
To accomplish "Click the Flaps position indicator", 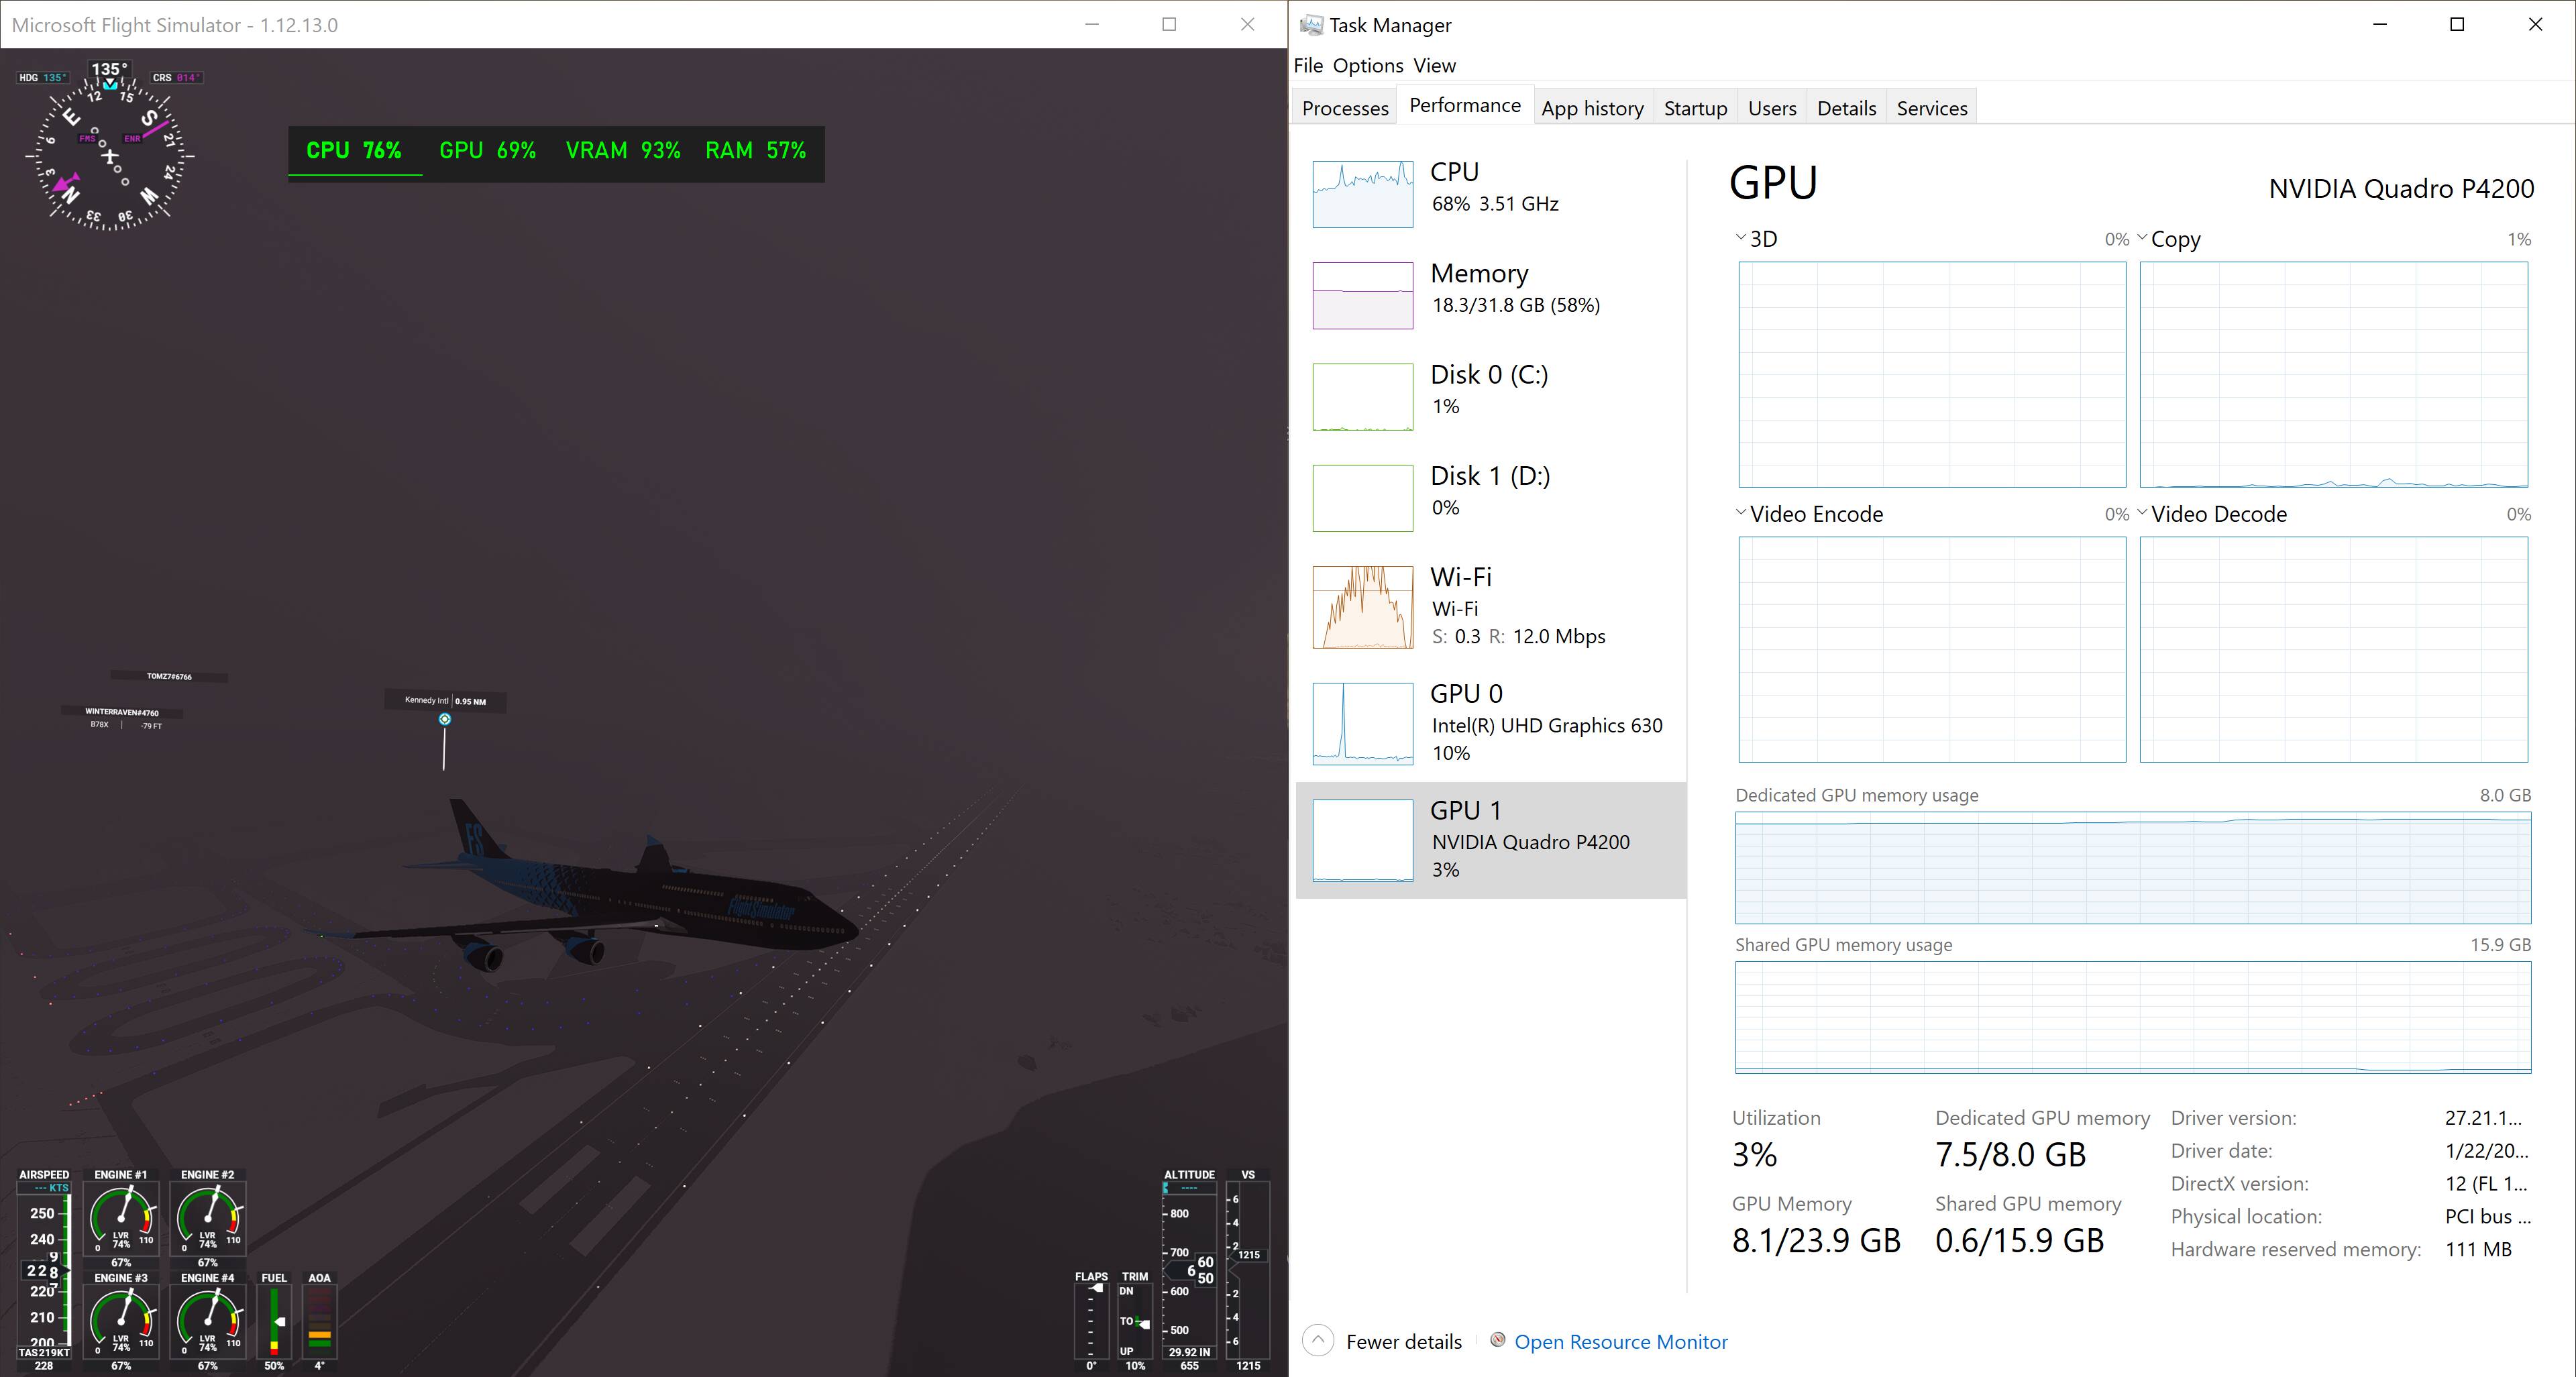I will 1091,1322.
